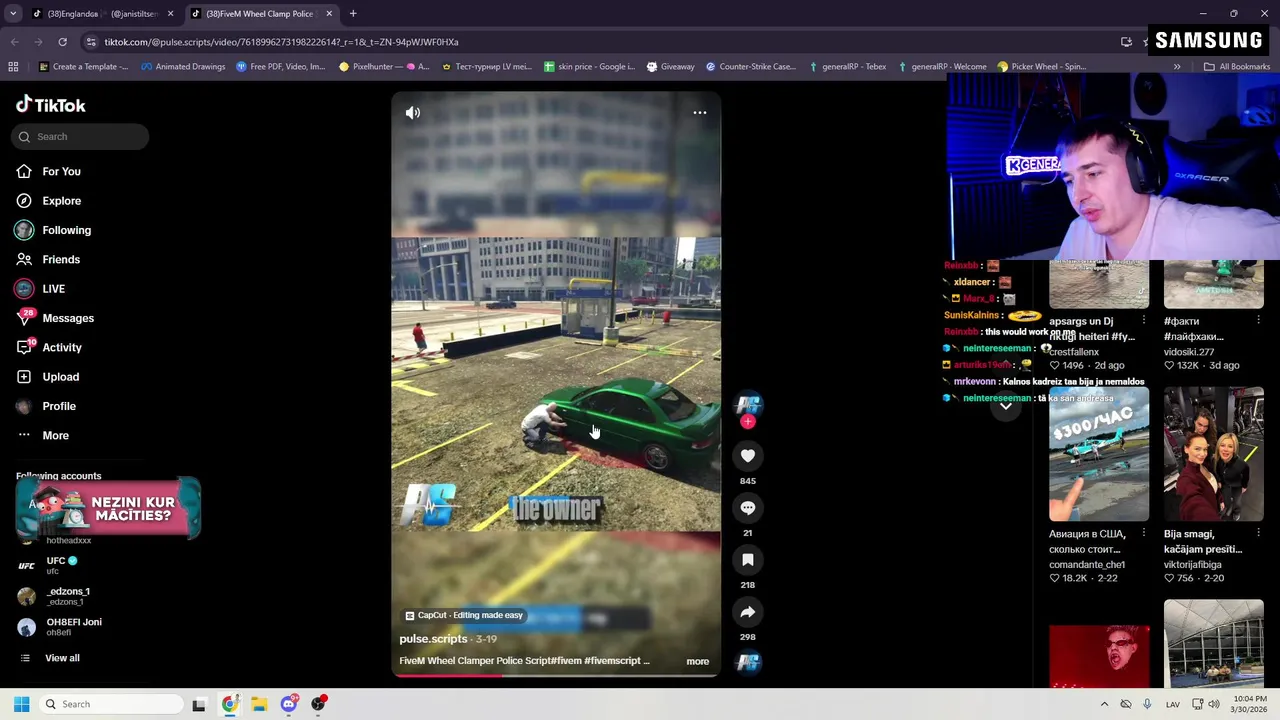Open options for the apsargs un Dj video
This screenshot has width=1280, height=720.
[1143, 321]
